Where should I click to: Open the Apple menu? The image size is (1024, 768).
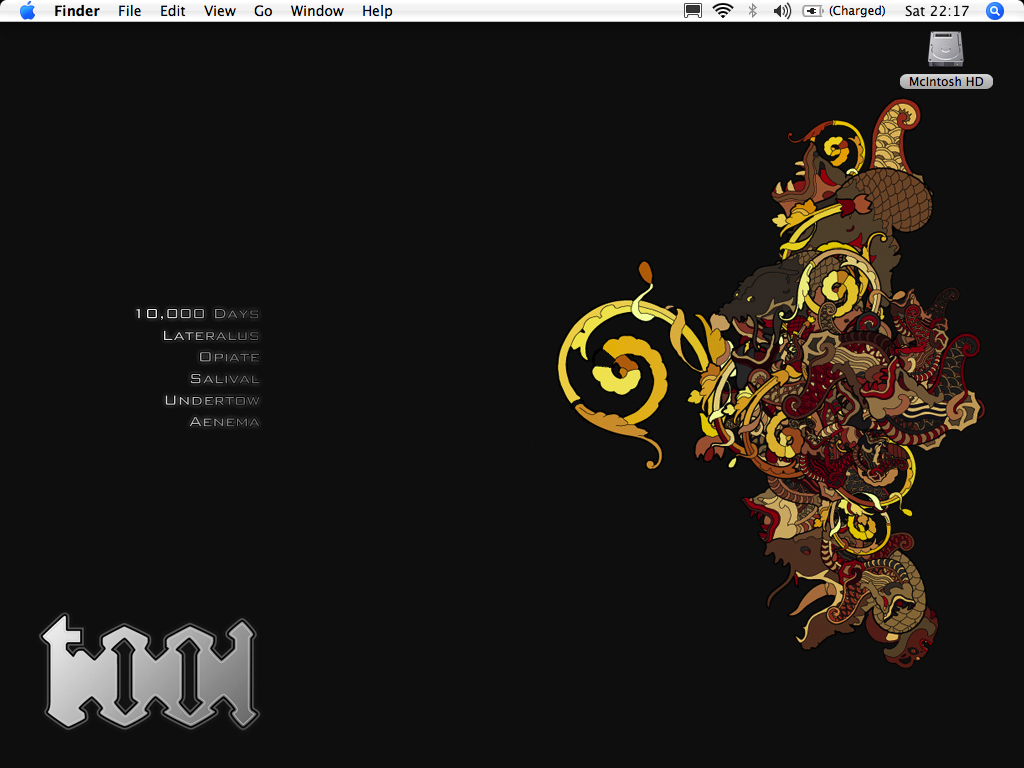click(x=27, y=11)
